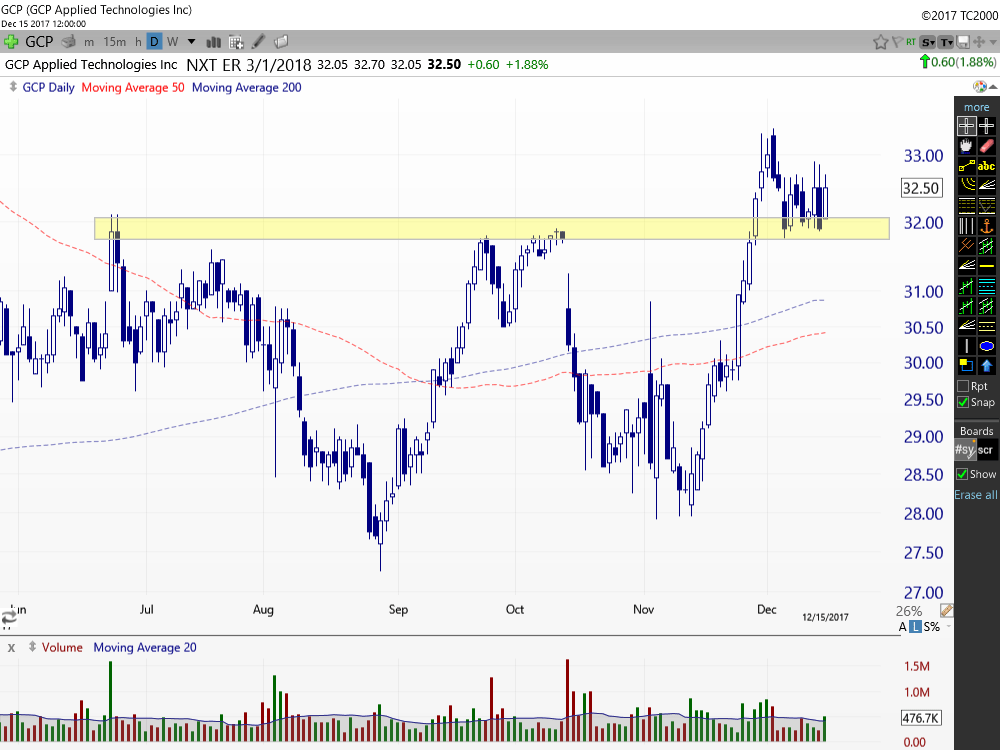Switch to the weekly W timeframe

(x=172, y=42)
